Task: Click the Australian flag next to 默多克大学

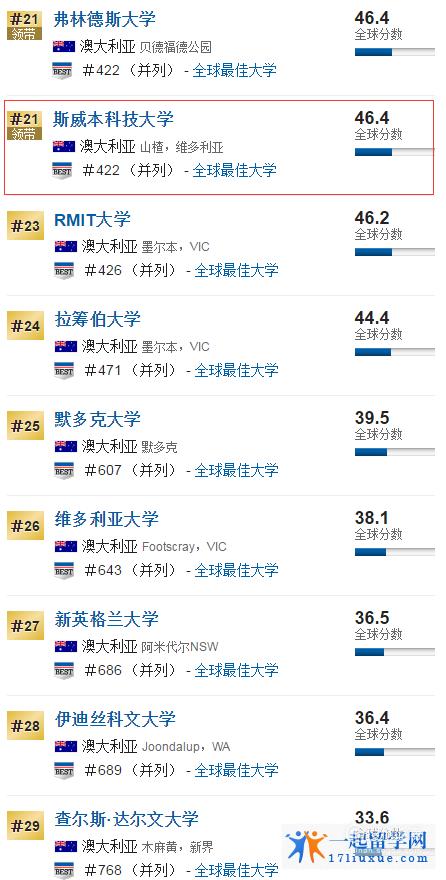Action: click(66, 447)
